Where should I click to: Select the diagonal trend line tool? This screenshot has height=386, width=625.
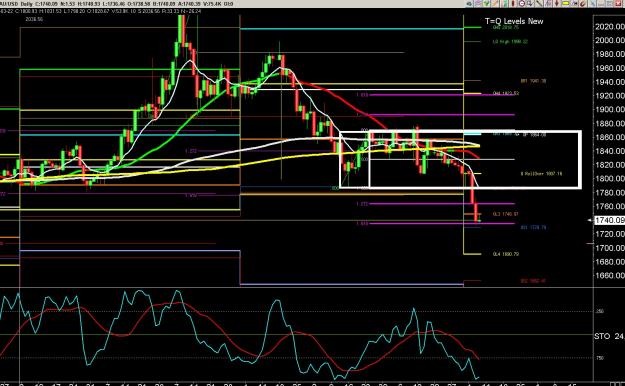tap(539, 4)
